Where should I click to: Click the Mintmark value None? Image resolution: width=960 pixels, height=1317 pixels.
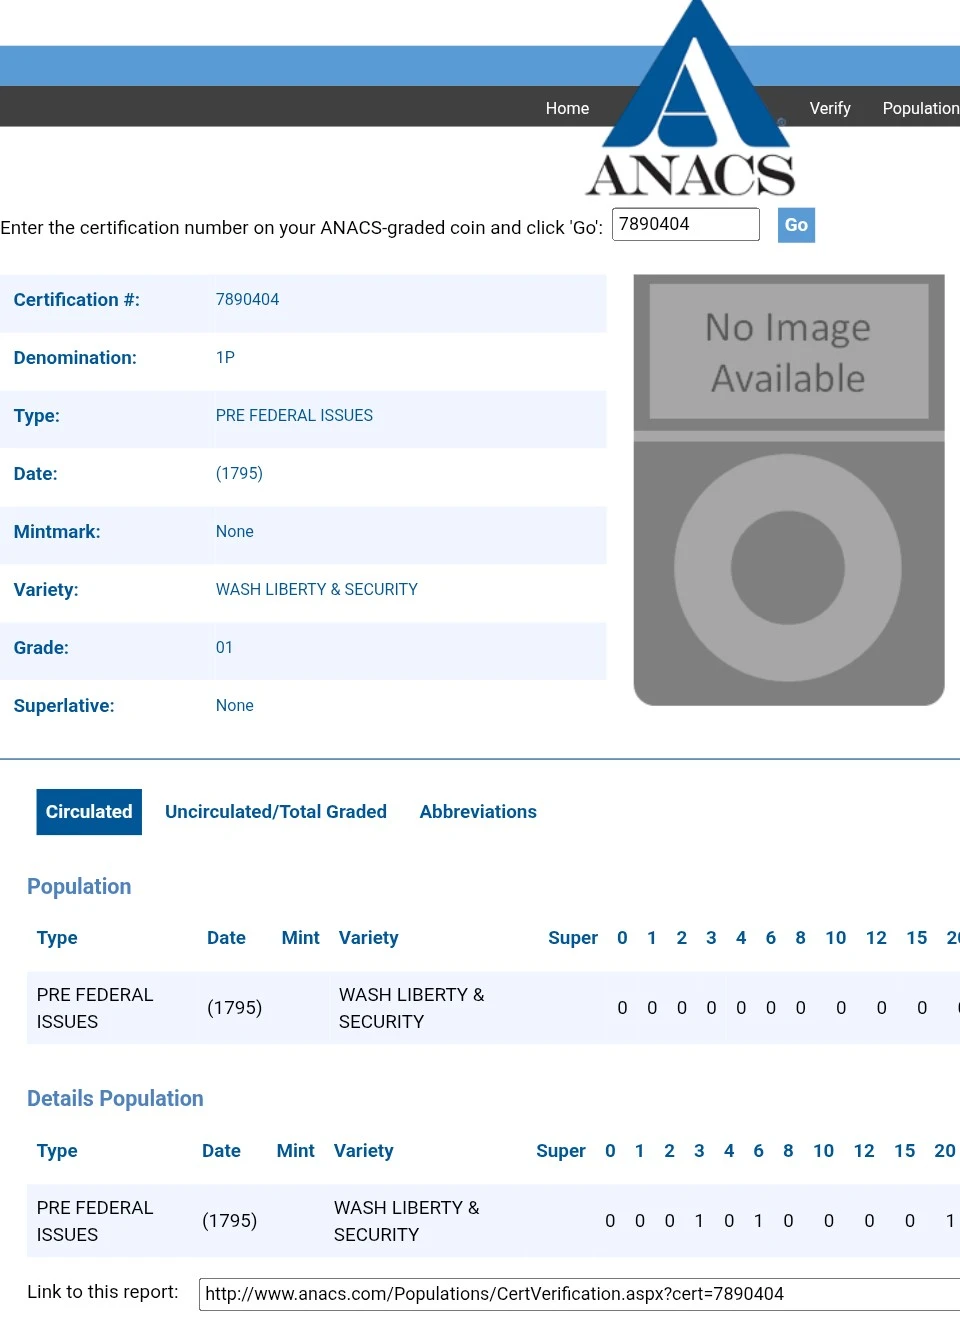[235, 532]
